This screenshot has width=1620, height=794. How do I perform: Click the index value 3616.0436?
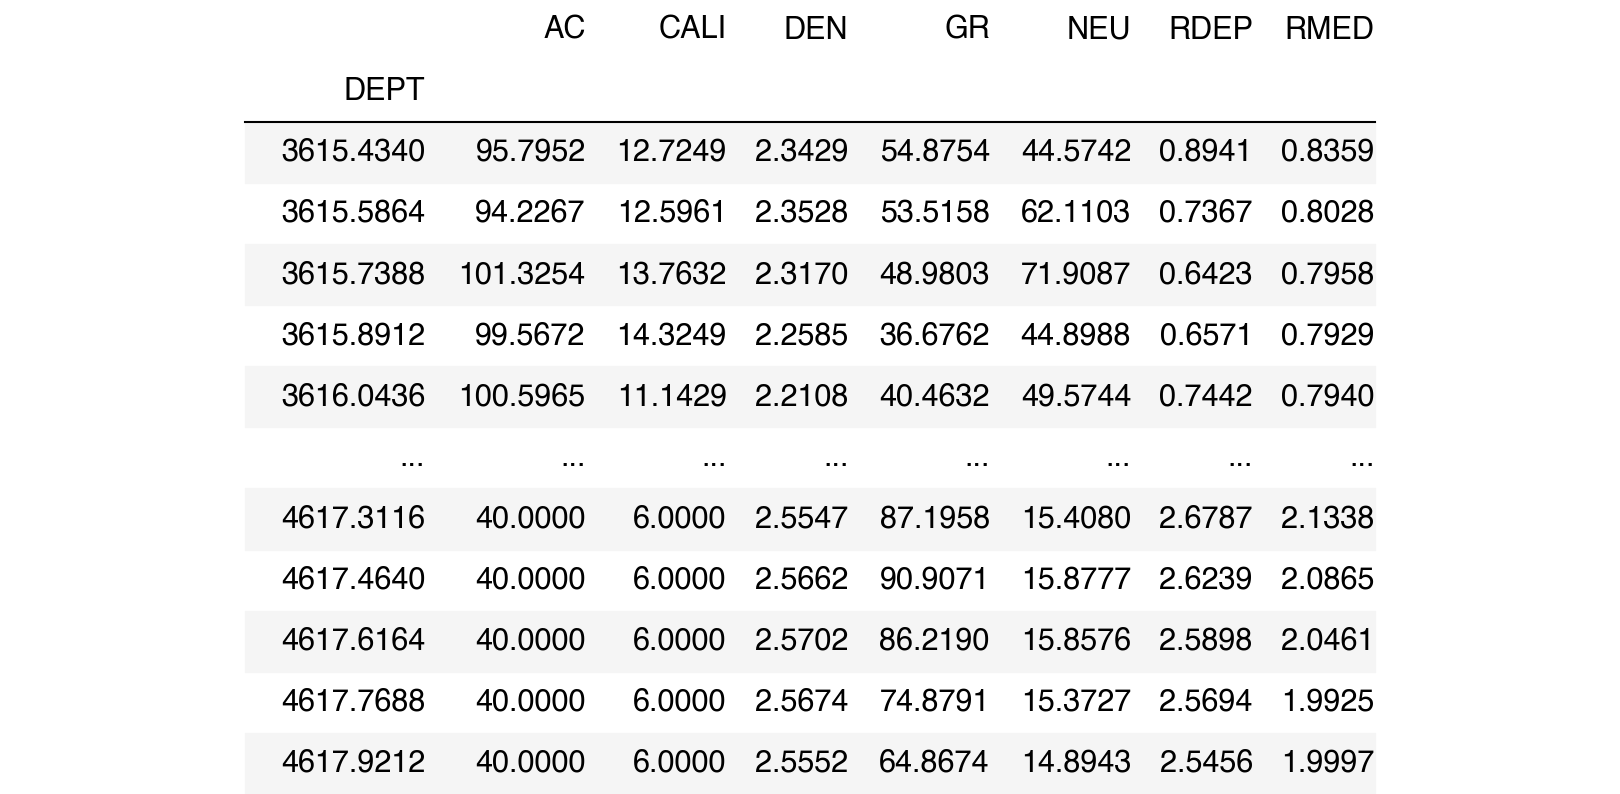click(353, 396)
